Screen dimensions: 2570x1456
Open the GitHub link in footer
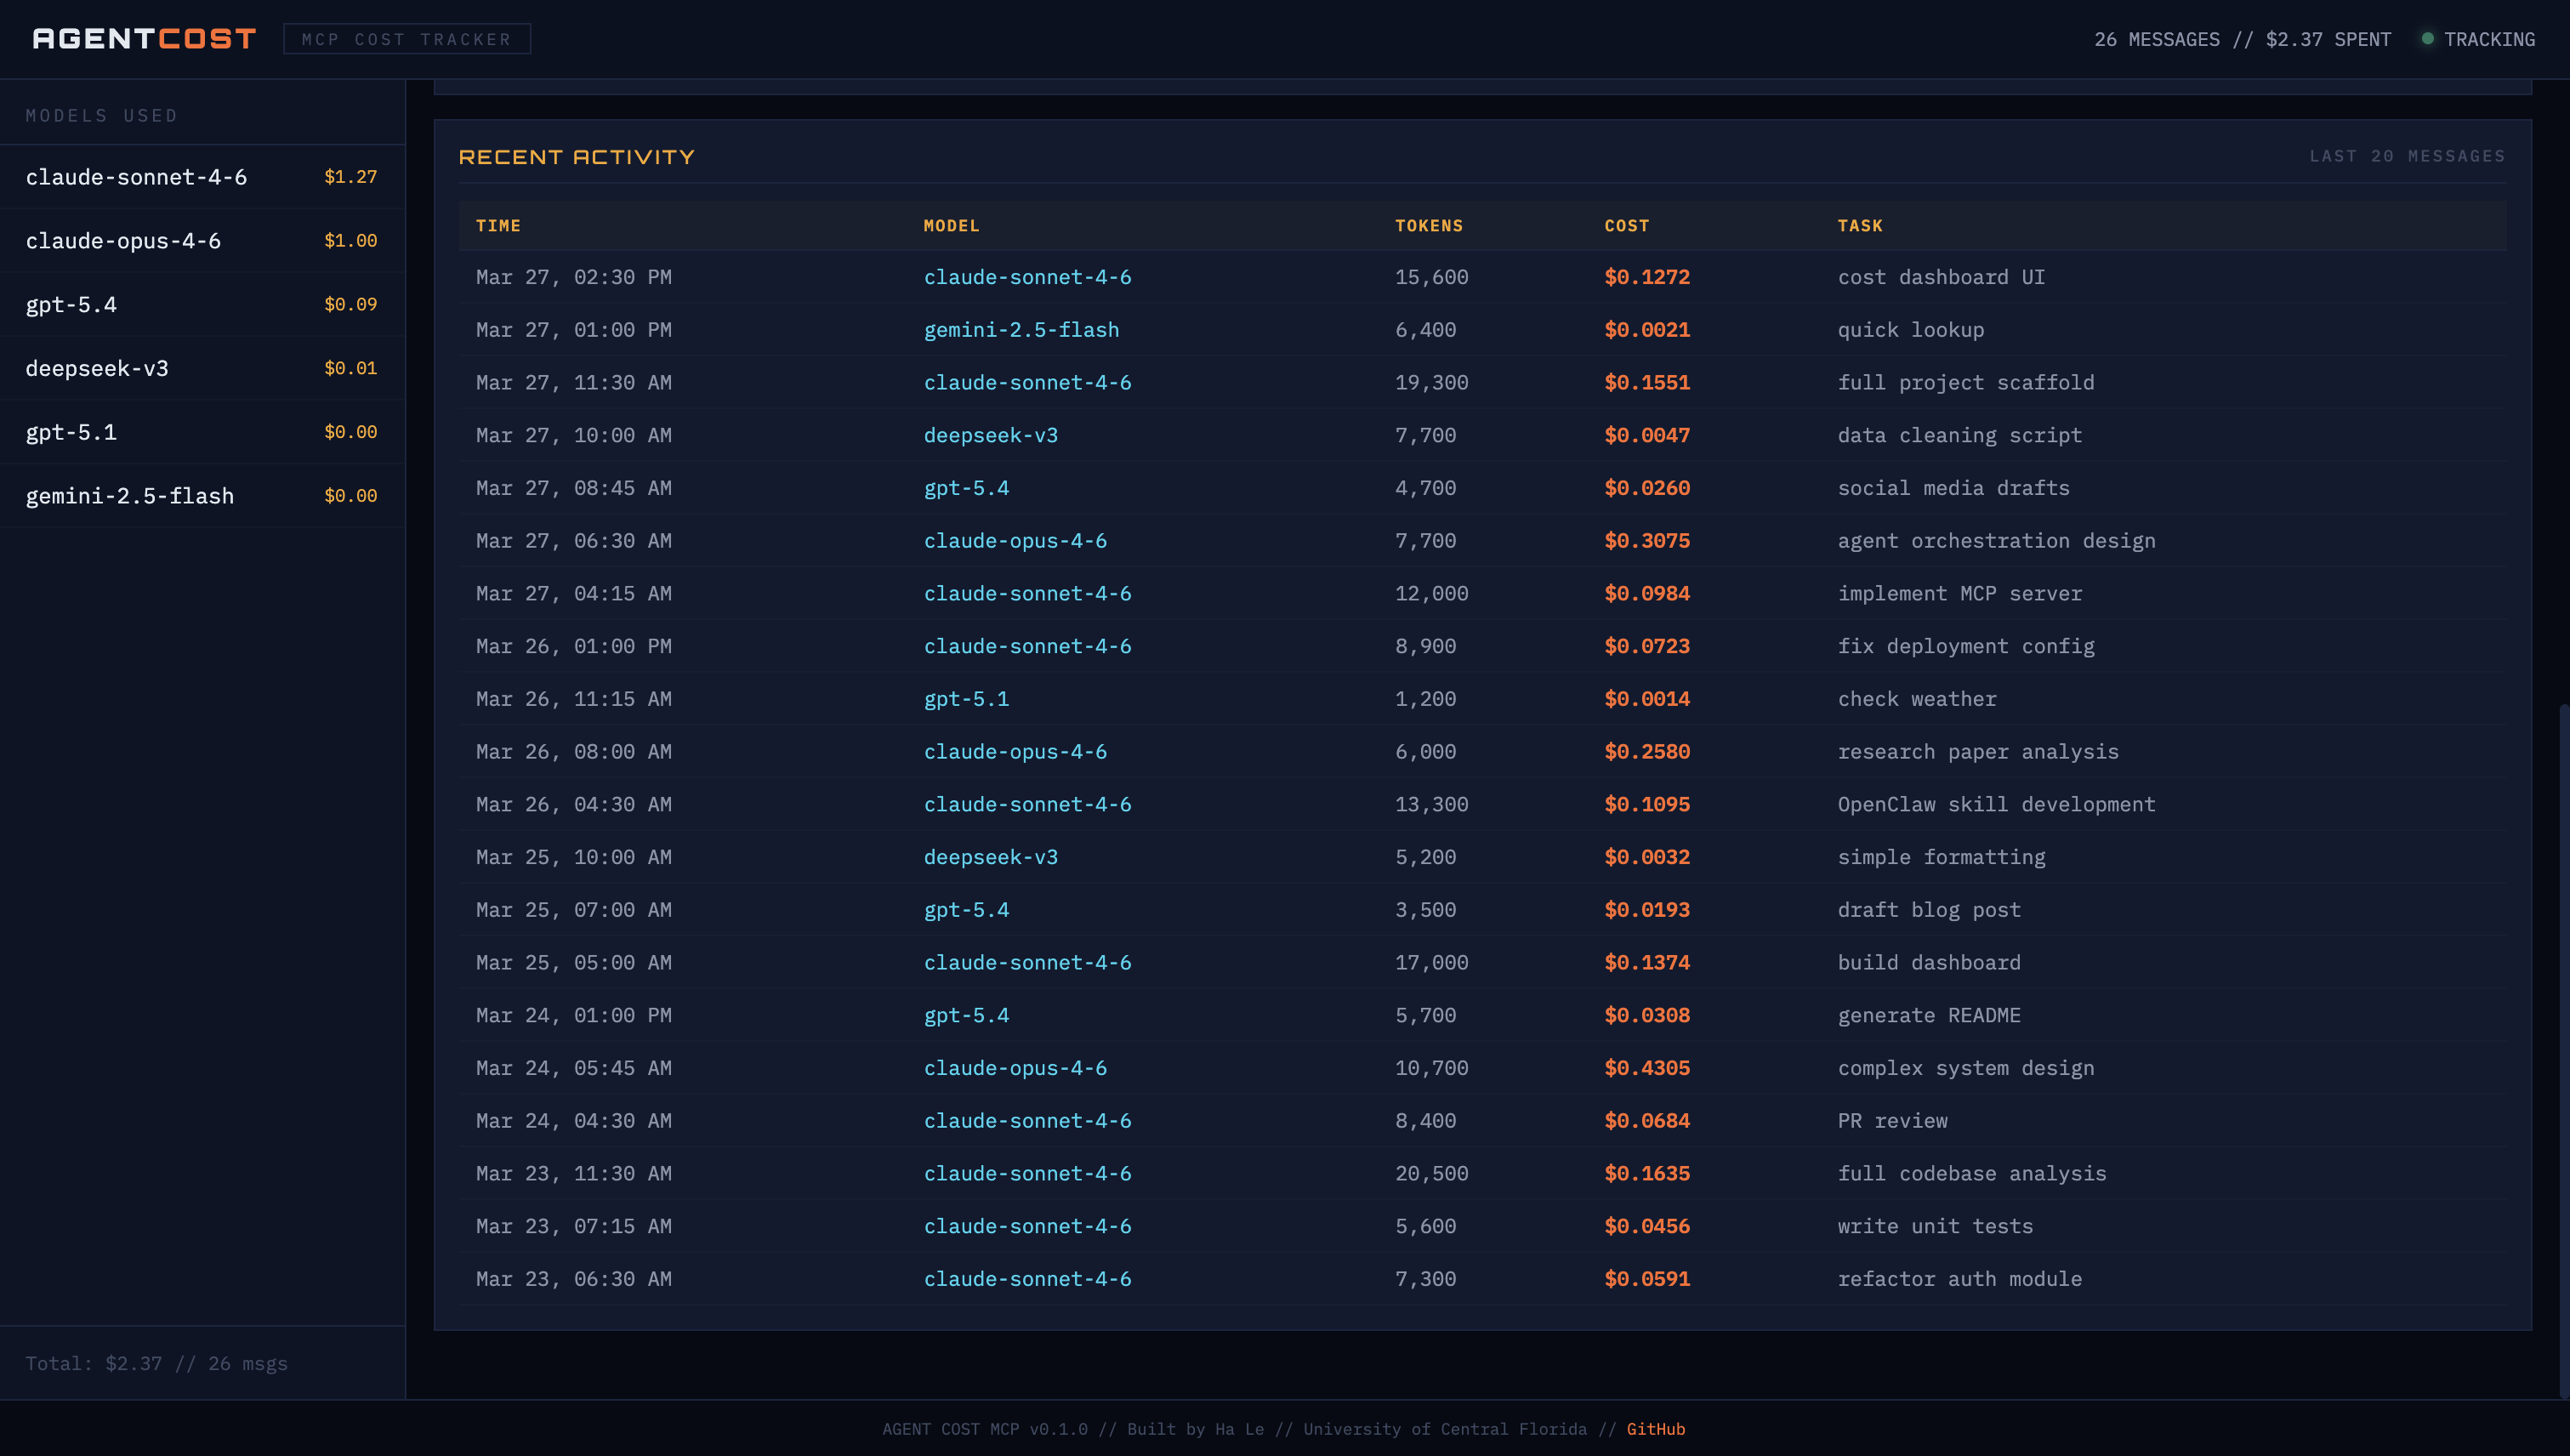pos(1655,1429)
